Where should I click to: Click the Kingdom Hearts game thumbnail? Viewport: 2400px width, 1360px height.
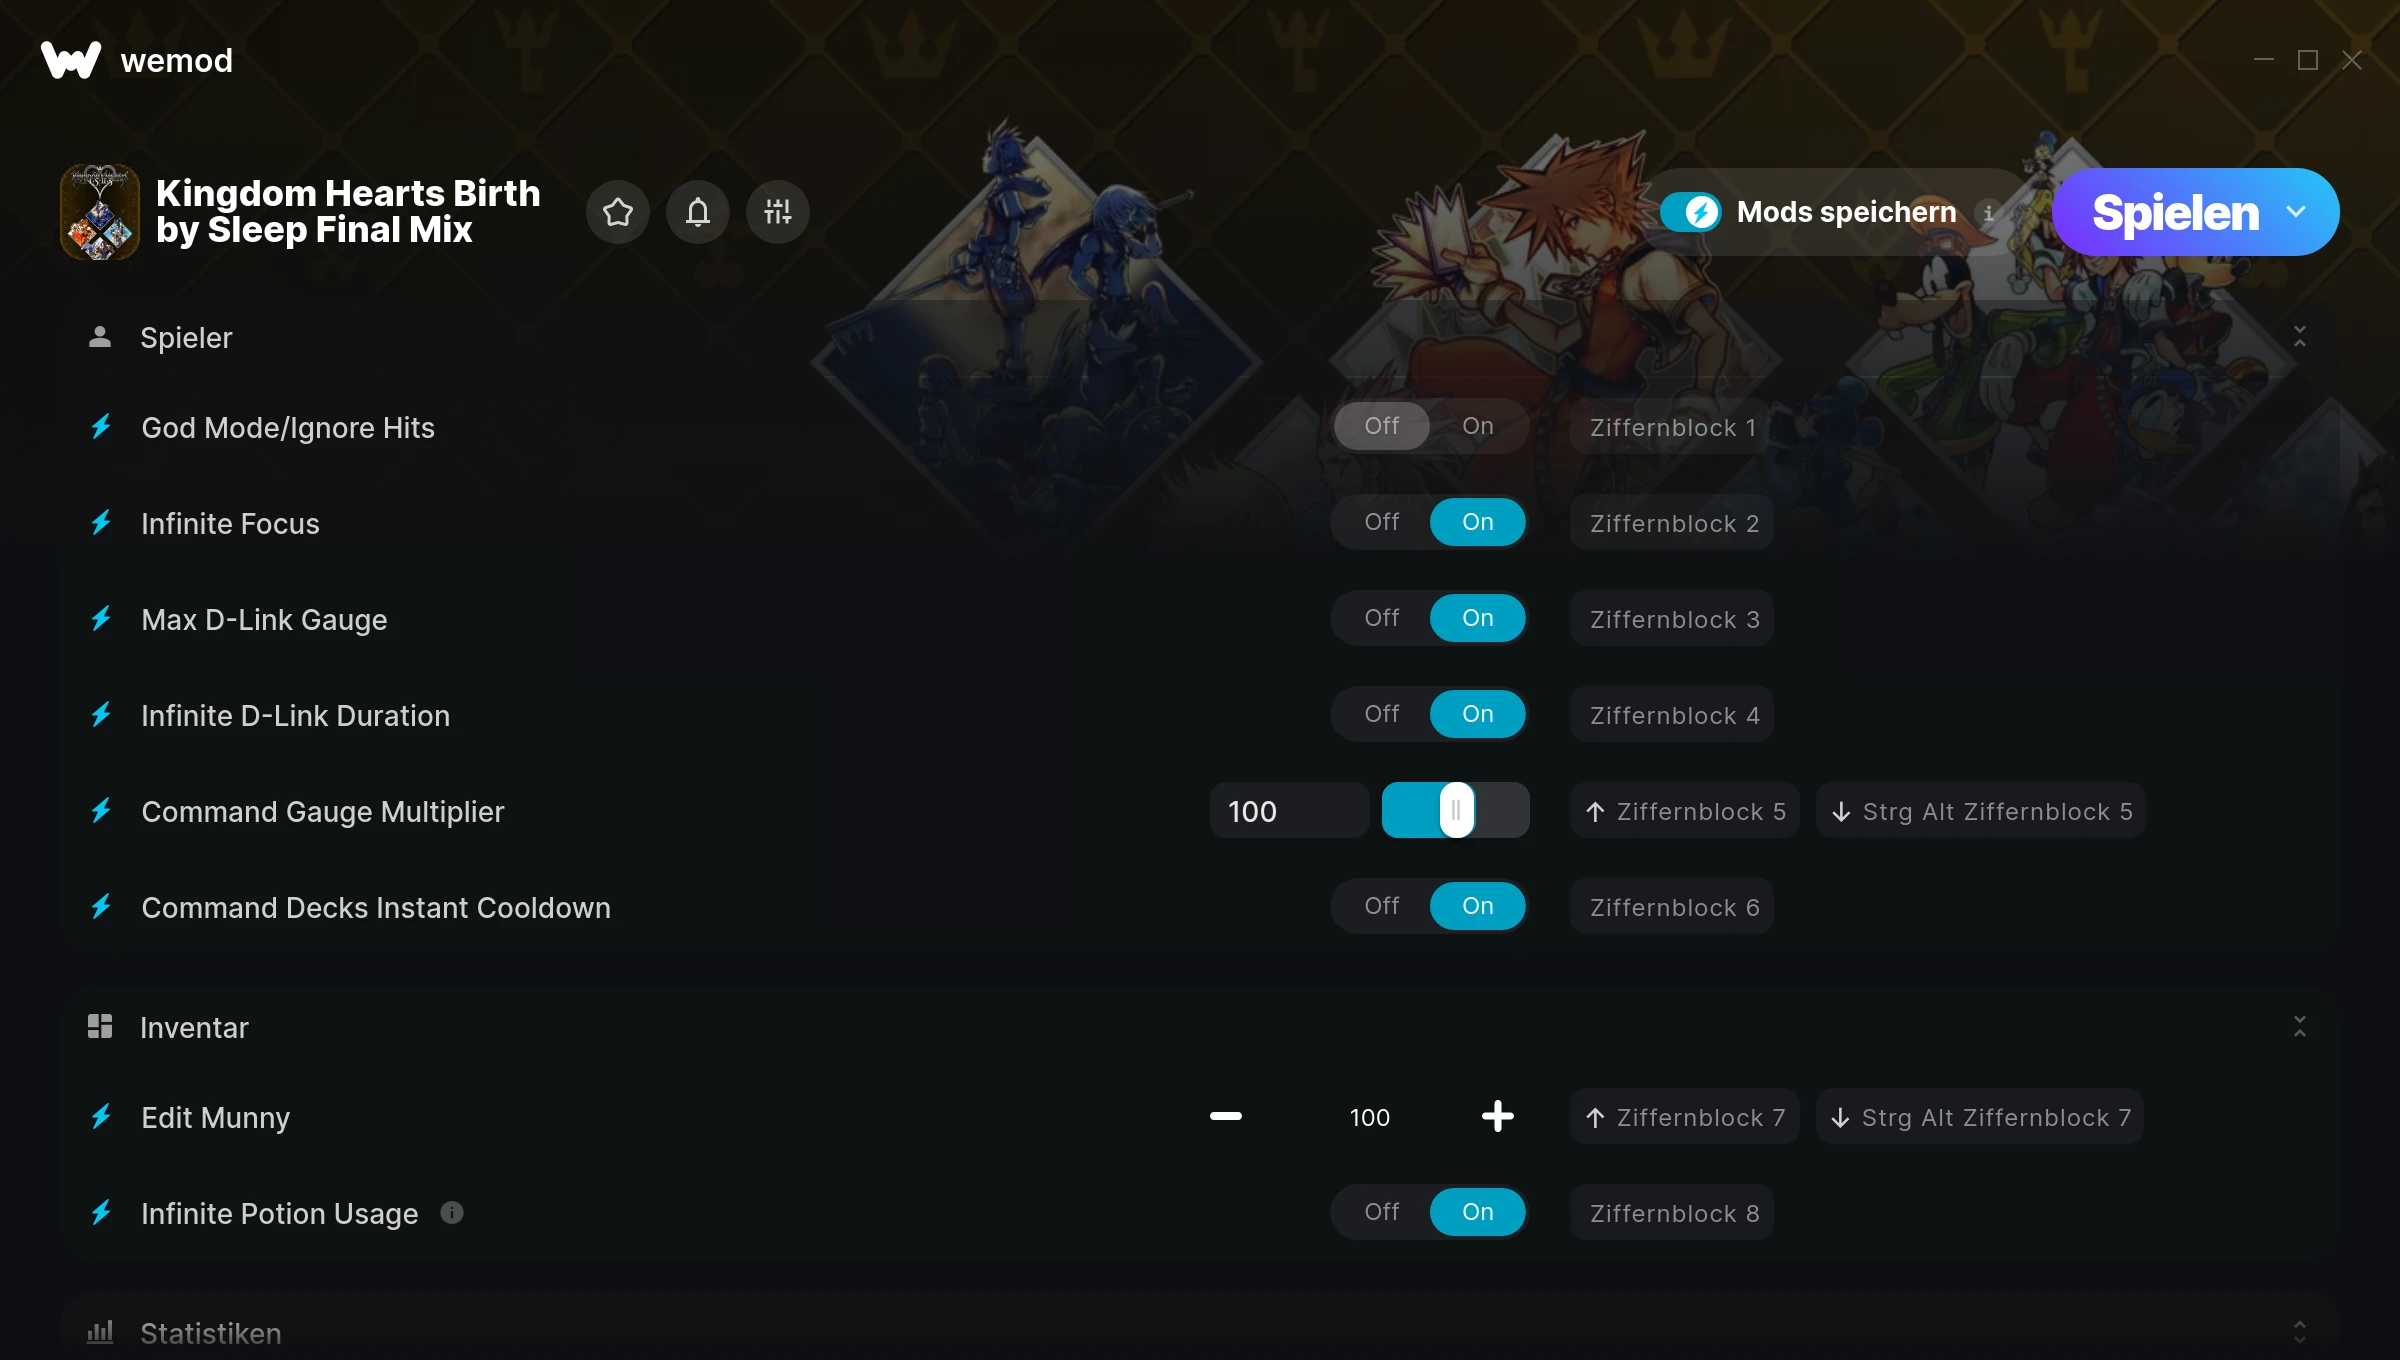point(100,212)
